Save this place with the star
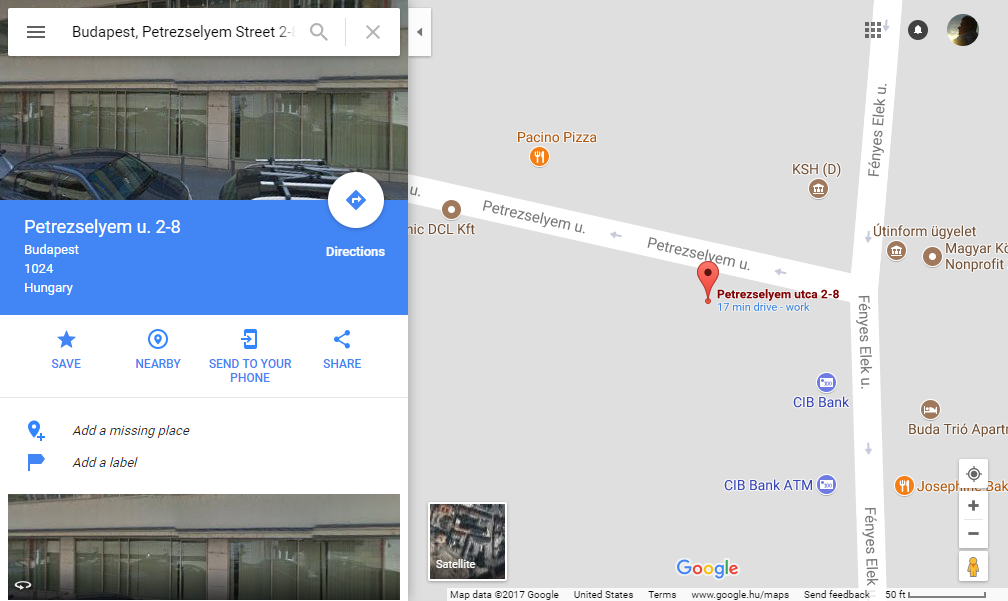The image size is (1008, 601). [66, 350]
